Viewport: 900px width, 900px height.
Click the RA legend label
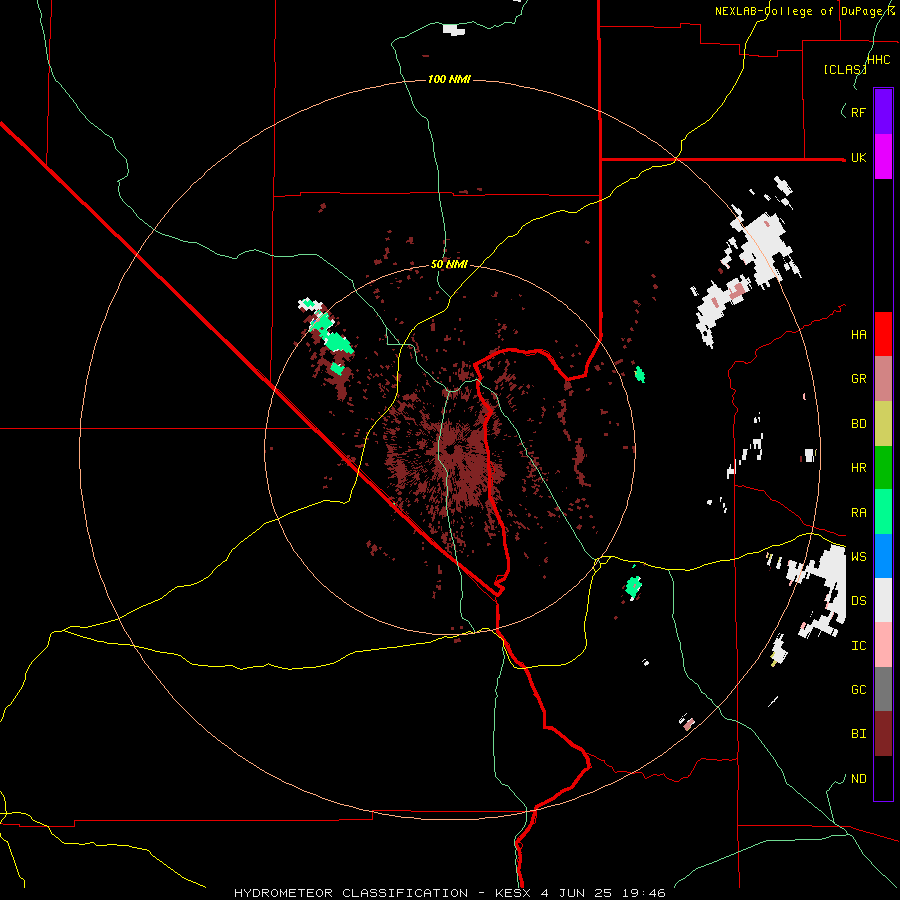858,513
